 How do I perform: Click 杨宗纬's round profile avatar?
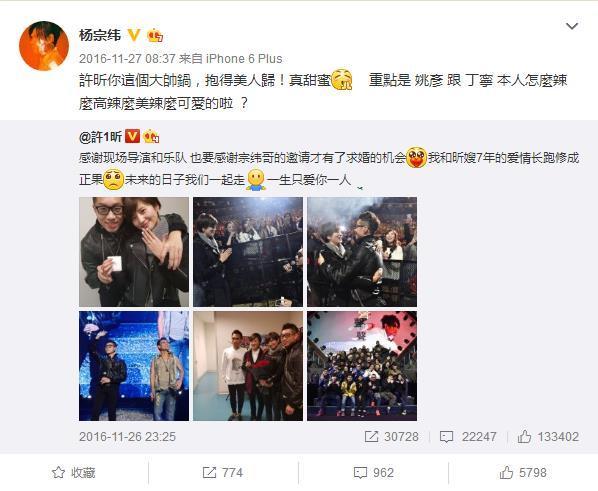44,46
